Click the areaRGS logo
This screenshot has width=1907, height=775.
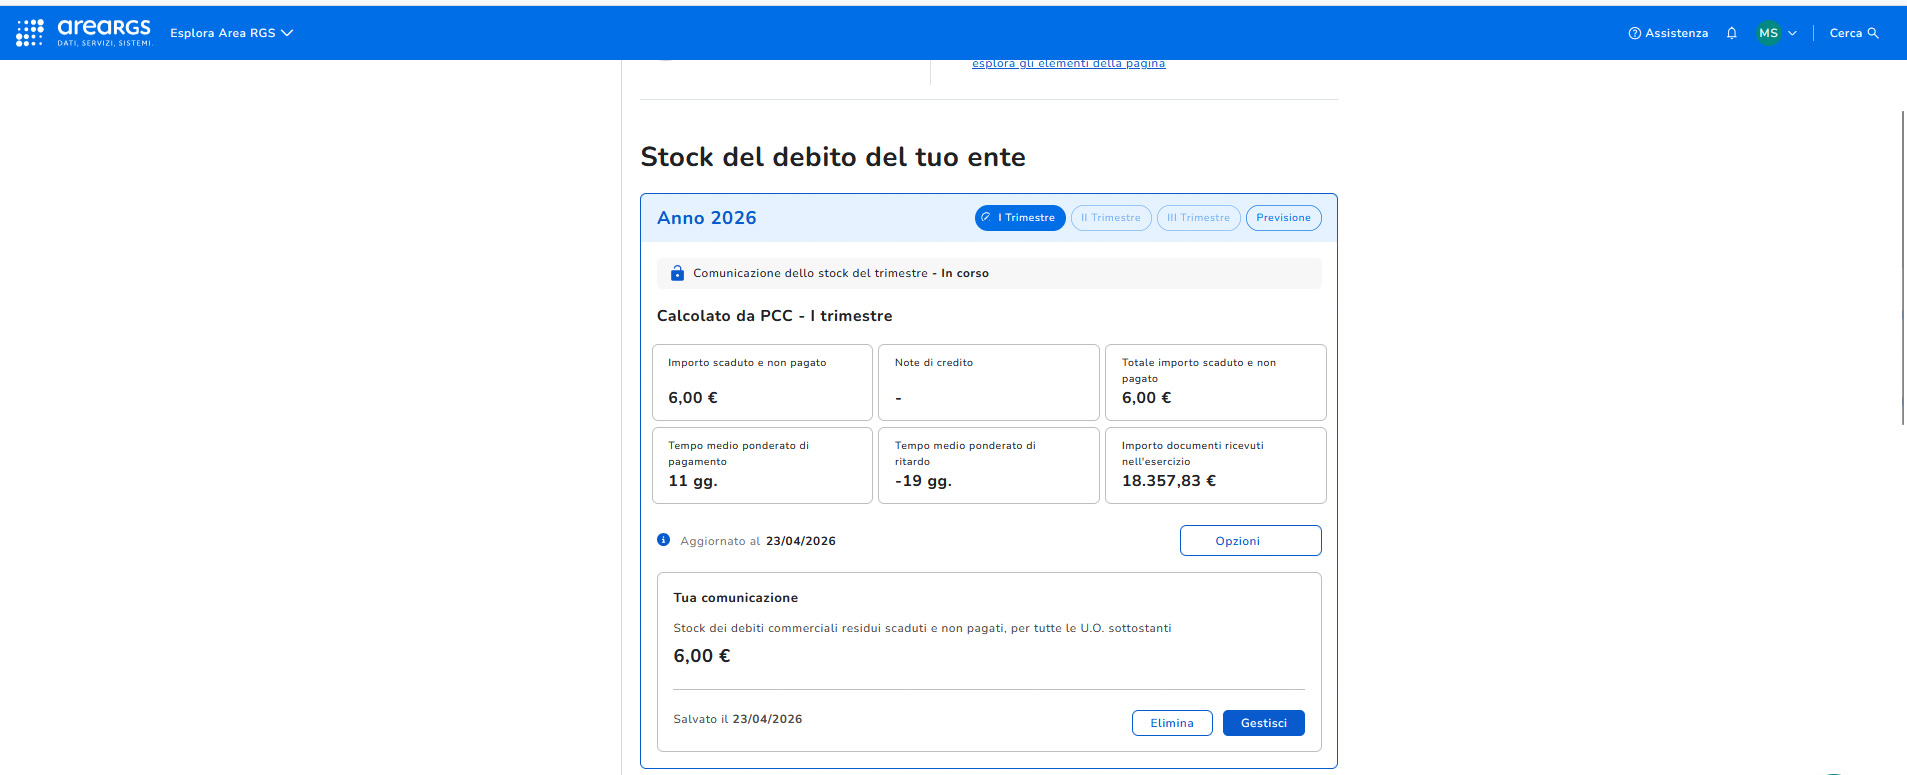pyautogui.click(x=104, y=32)
